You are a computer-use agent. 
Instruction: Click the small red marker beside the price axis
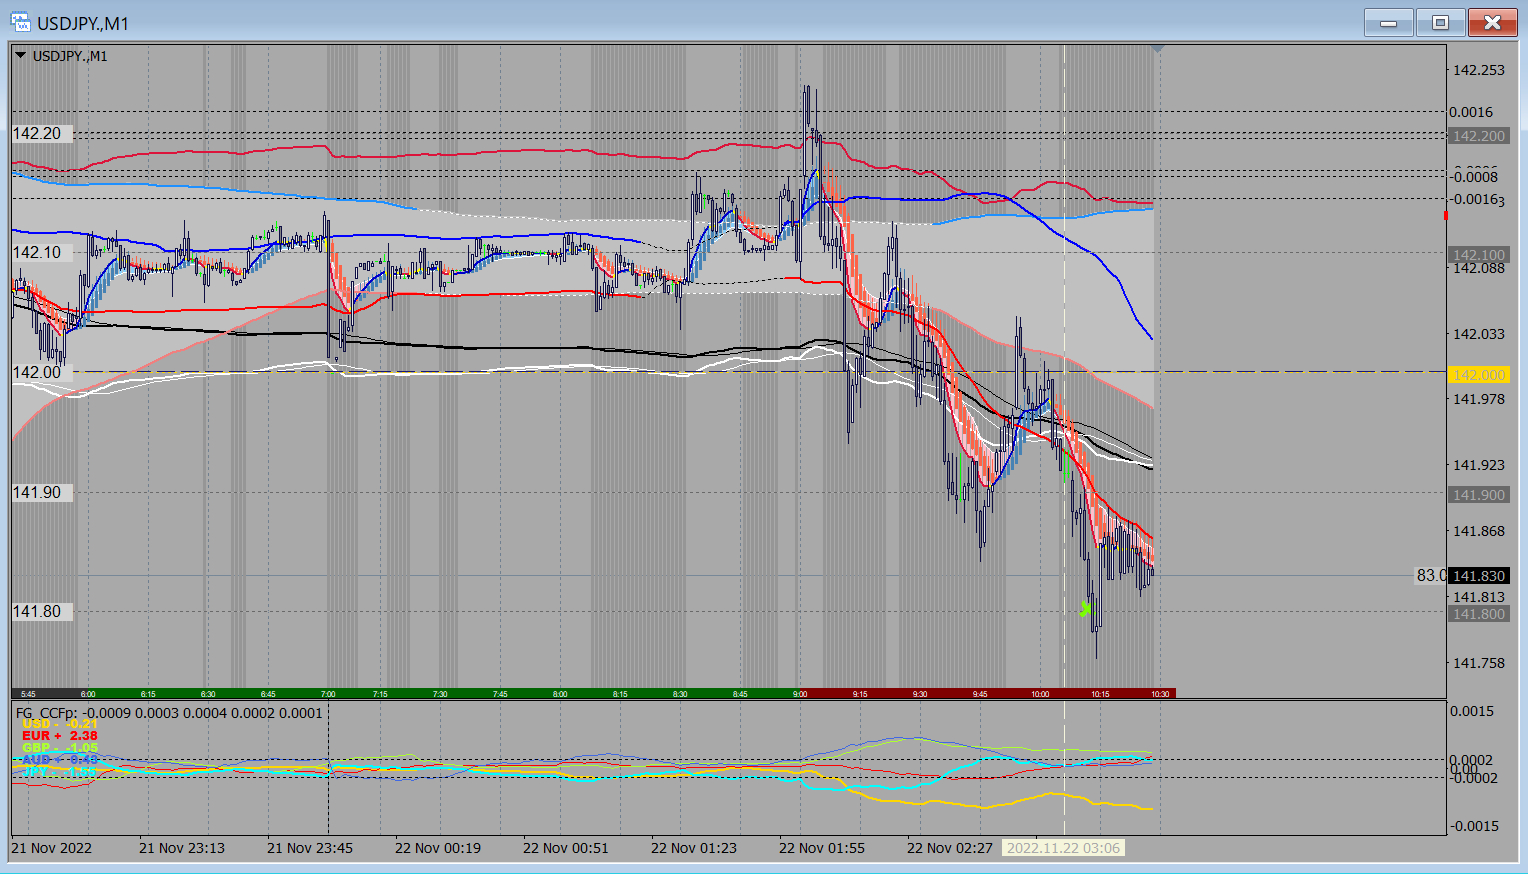point(1445,216)
